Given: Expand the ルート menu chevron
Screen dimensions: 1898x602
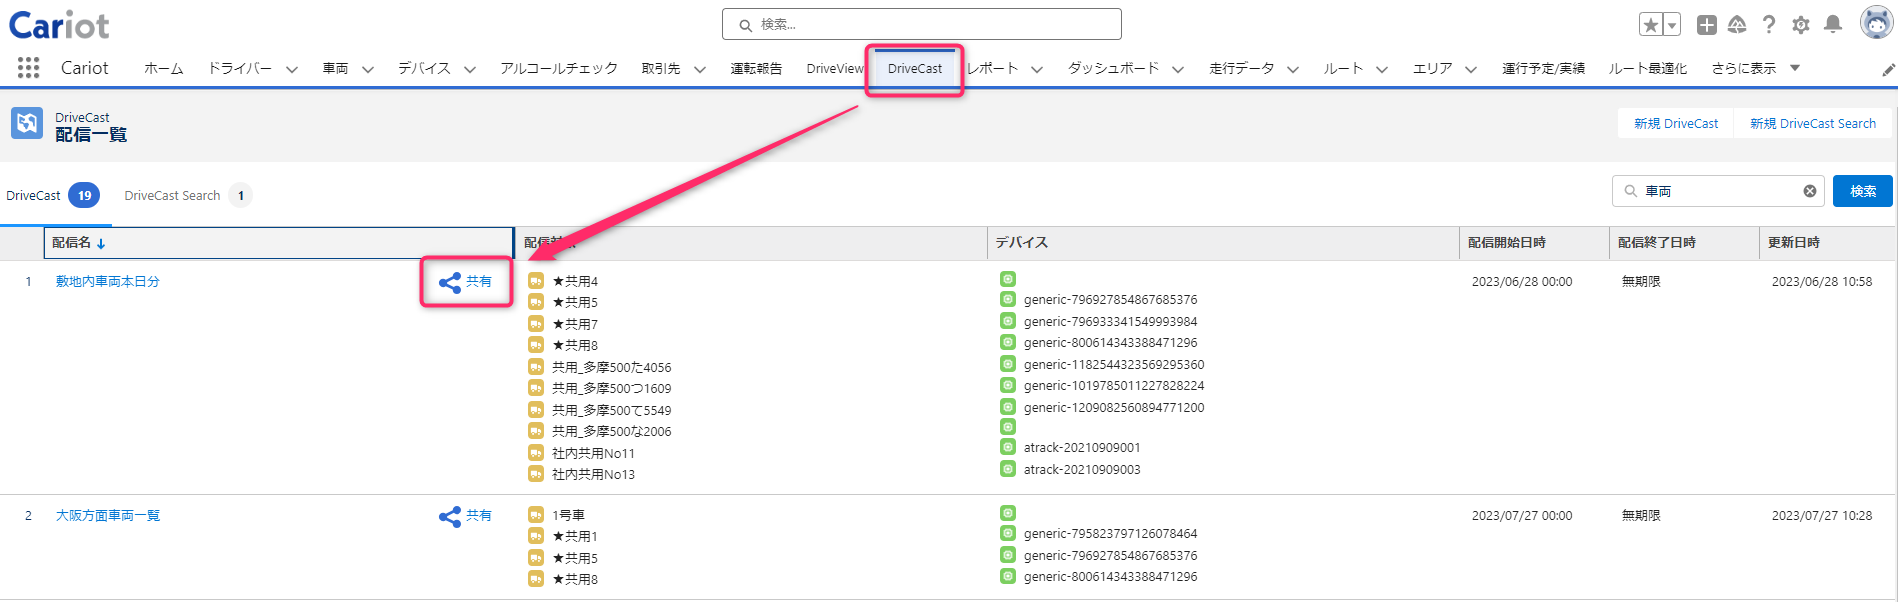Looking at the screenshot, I should pos(1382,70).
